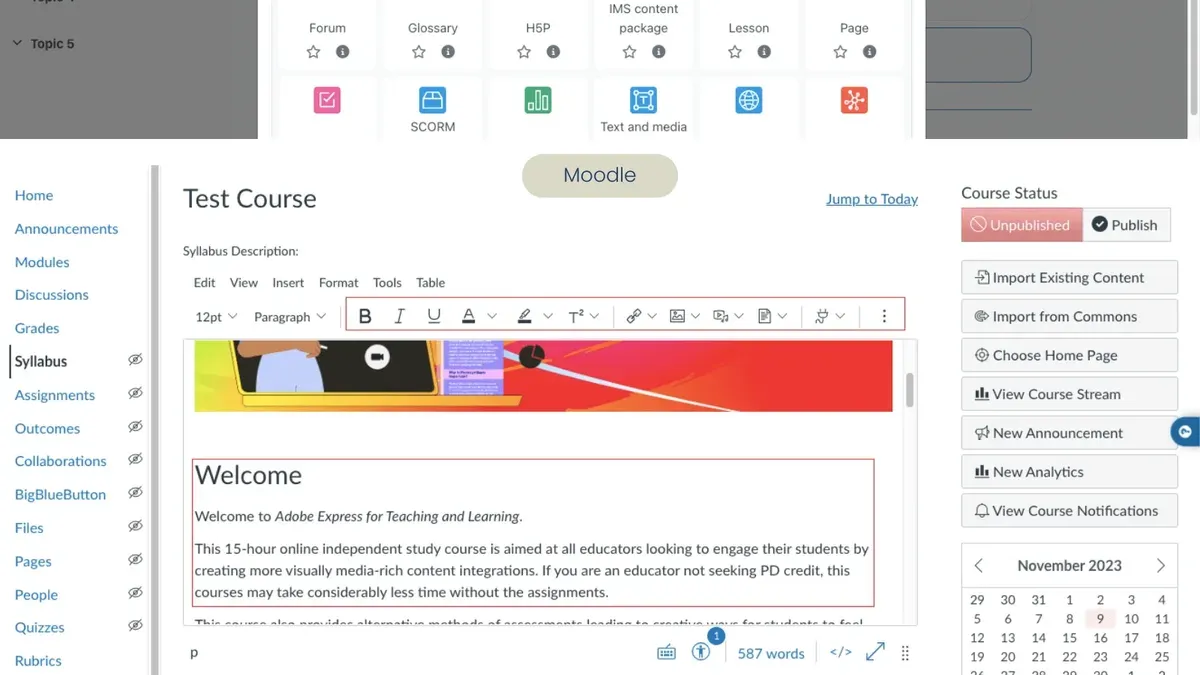Click the green bar chart activity icon
Image resolution: width=1200 pixels, height=675 pixels.
click(x=538, y=100)
